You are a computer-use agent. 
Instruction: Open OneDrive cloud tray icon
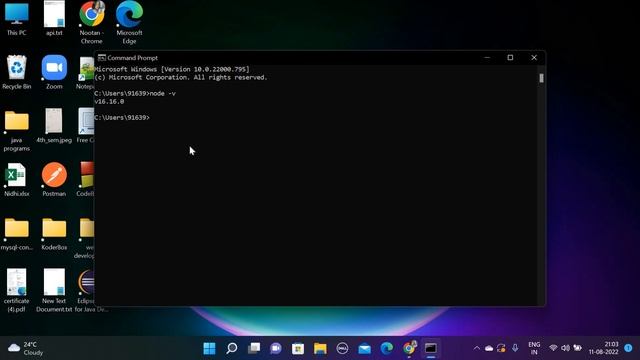coord(489,348)
